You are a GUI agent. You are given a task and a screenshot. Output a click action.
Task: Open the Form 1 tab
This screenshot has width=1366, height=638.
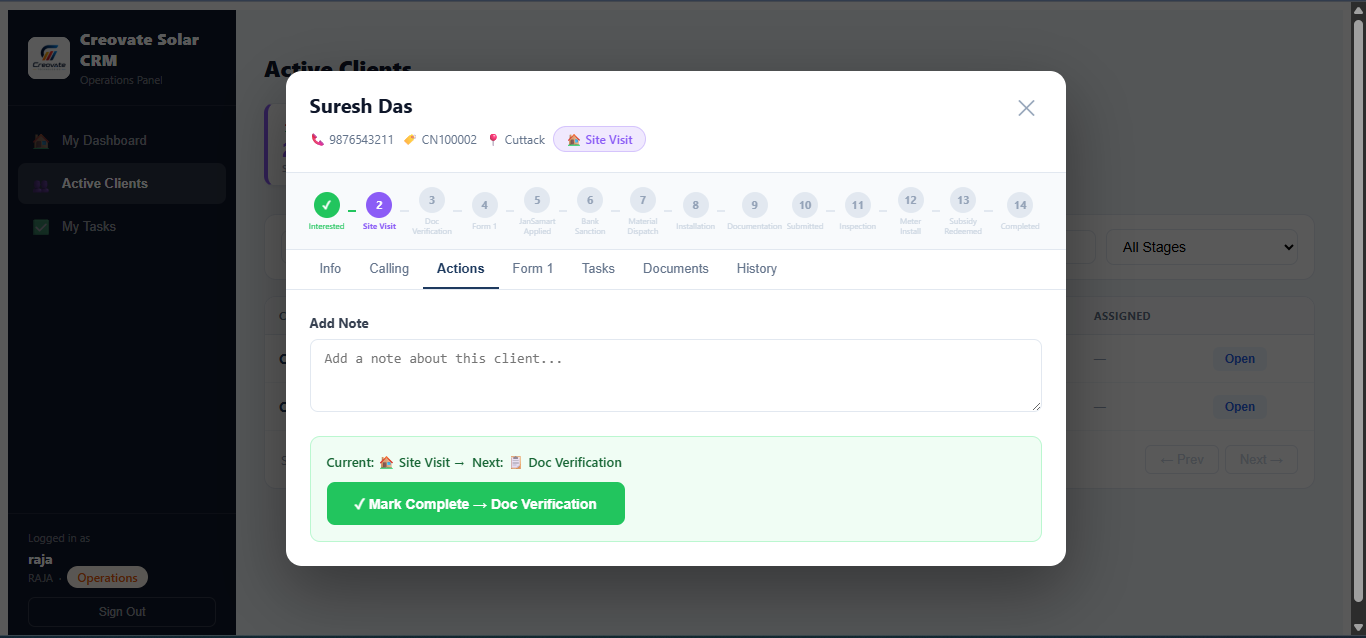click(x=533, y=269)
